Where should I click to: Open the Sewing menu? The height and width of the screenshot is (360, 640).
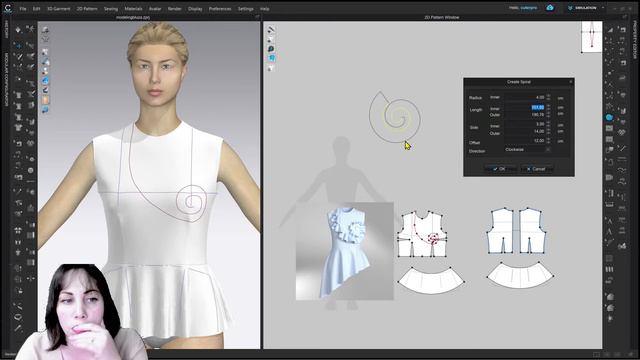111,9
